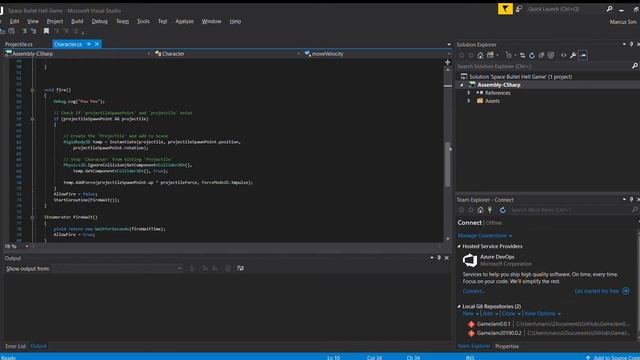This screenshot has width=640, height=360.
Task: Toggle auto-hide pin on Team Explorer panel
Action: click(631, 199)
